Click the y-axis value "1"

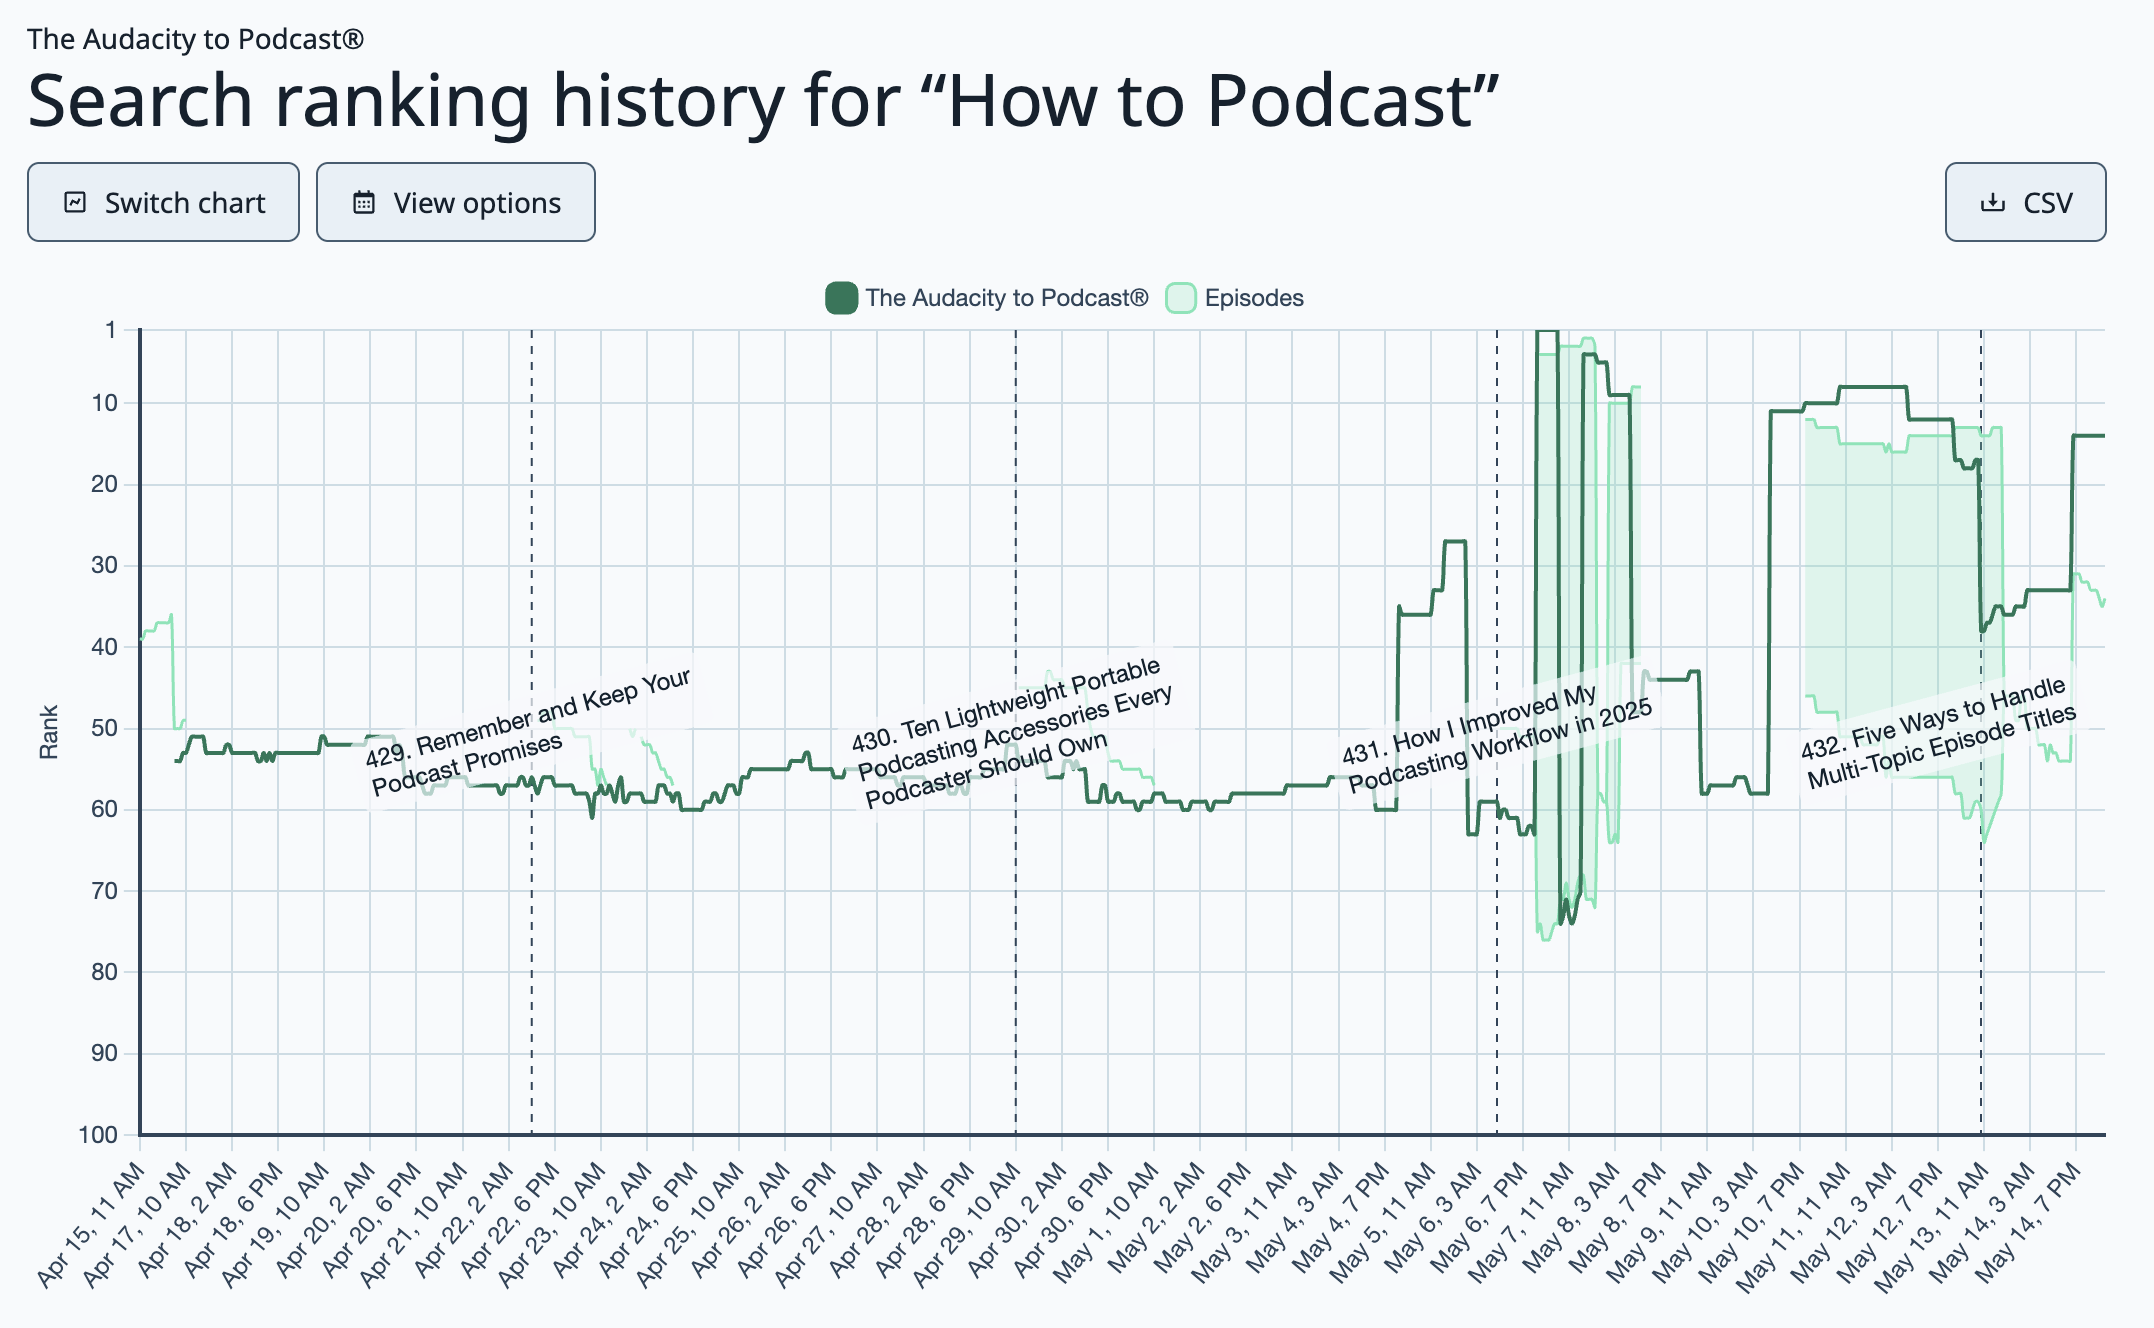110,329
